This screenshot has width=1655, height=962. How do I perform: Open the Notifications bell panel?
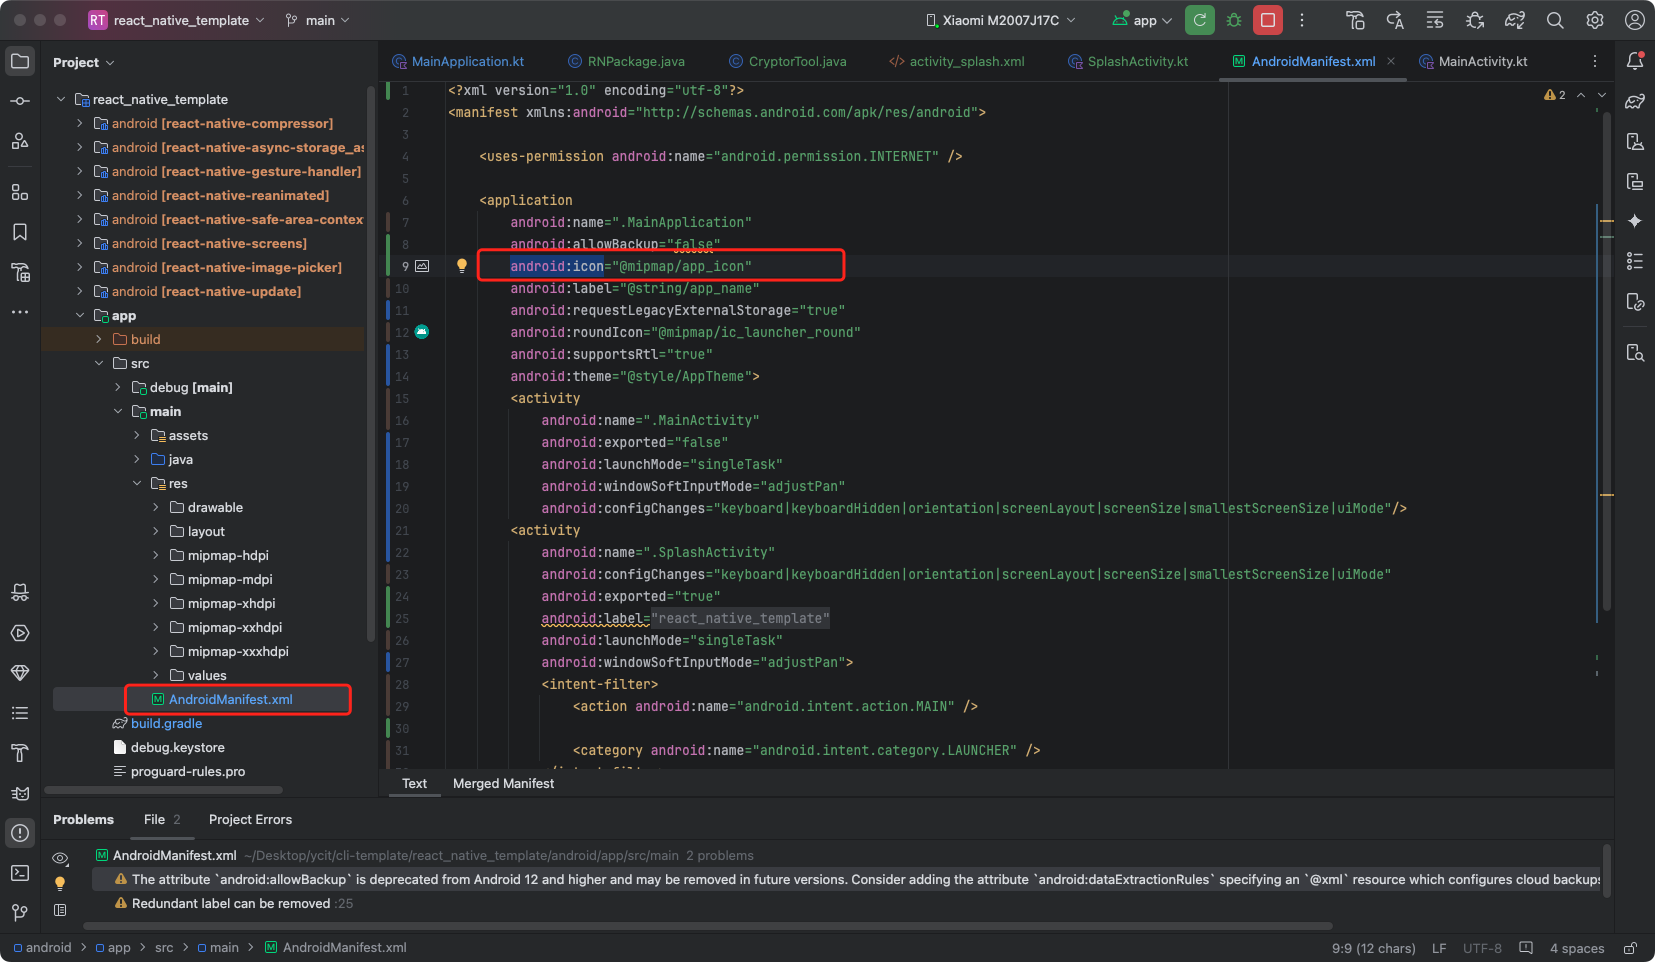[x=1635, y=61]
